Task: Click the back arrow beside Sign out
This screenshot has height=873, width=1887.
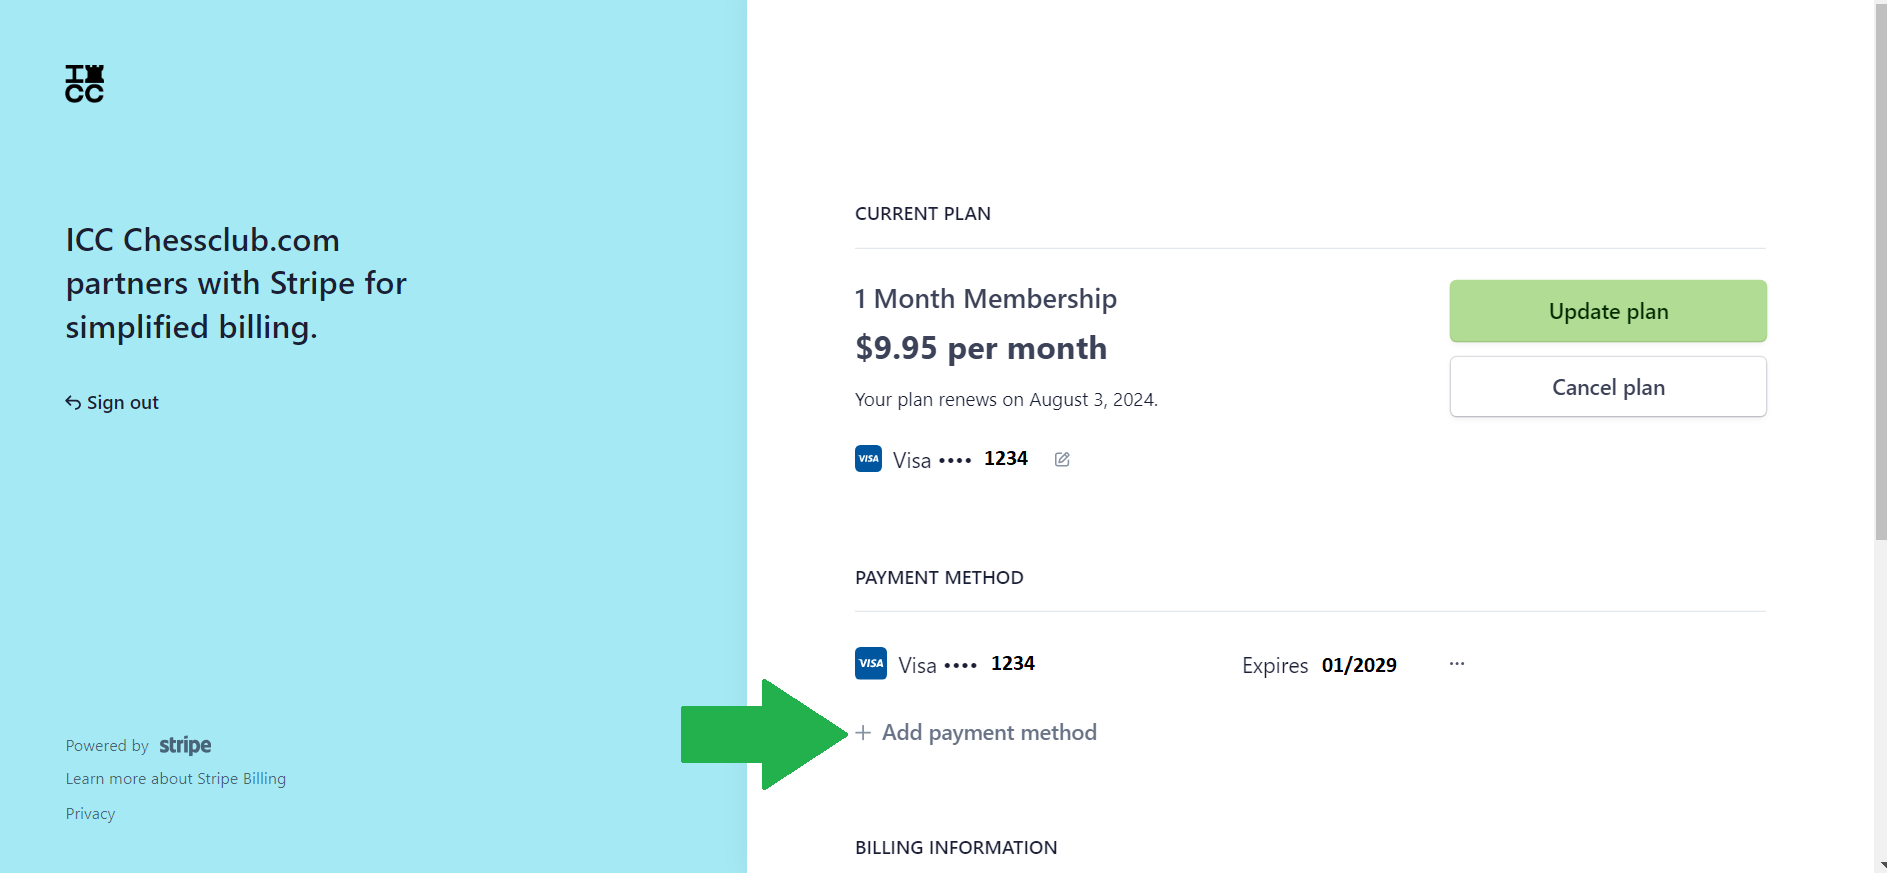Action: click(72, 401)
